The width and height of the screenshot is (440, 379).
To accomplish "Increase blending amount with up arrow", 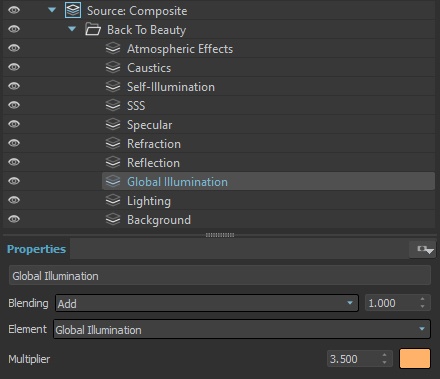I will point(423,299).
